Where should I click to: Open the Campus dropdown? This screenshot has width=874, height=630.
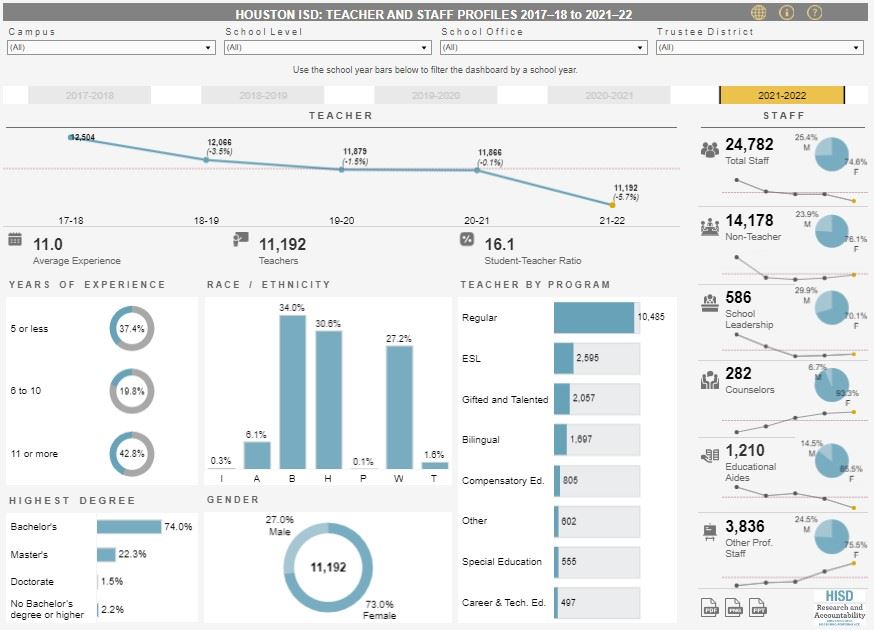(x=111, y=47)
